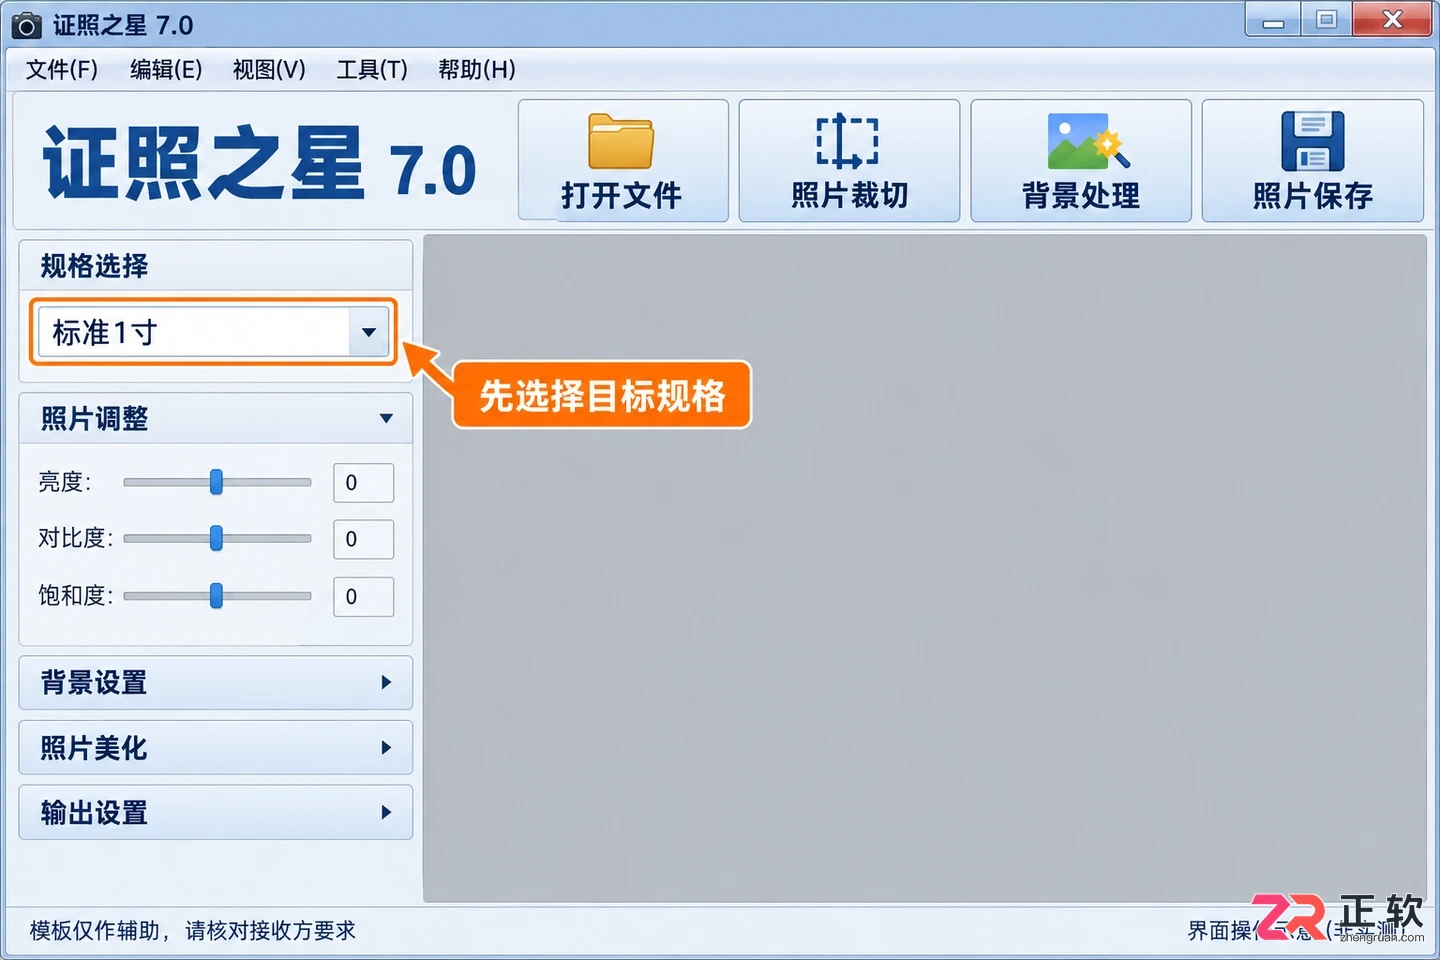Collapse the 照片调整 panel
Viewport: 1440px width, 960px height.
386,418
